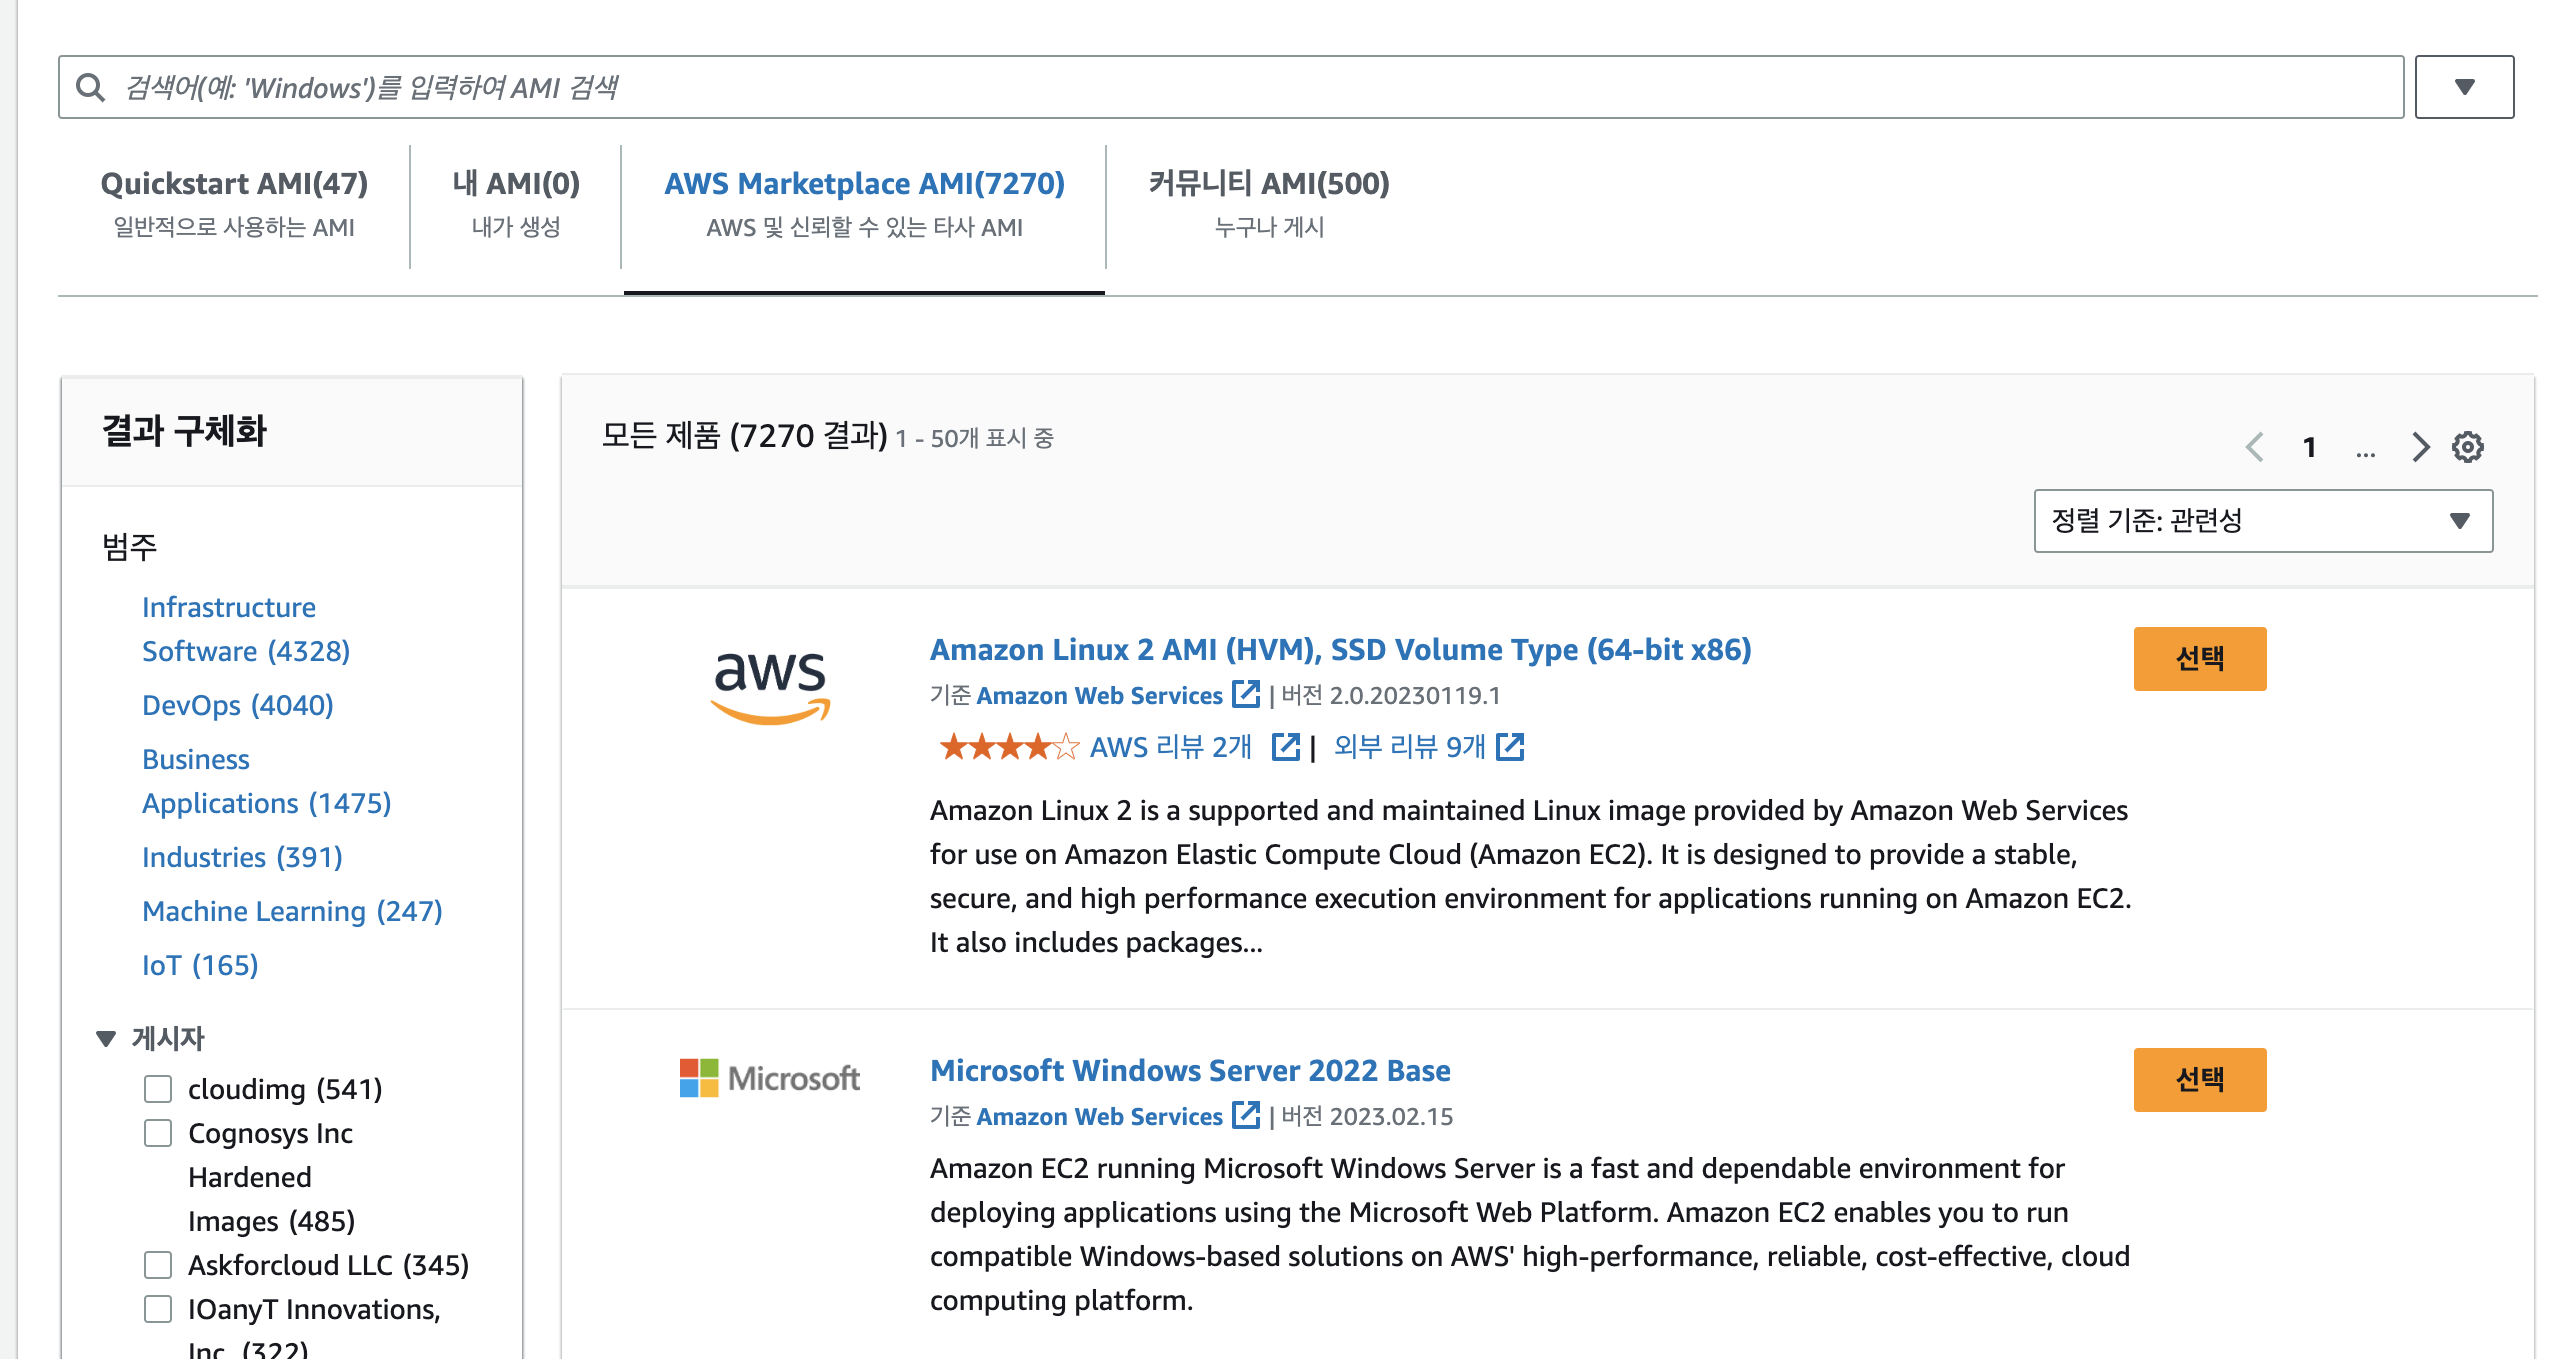This screenshot has width=2574, height=1359.
Task: Open Amazon Web Services link under Amazon Linux 2
Action: click(1099, 695)
